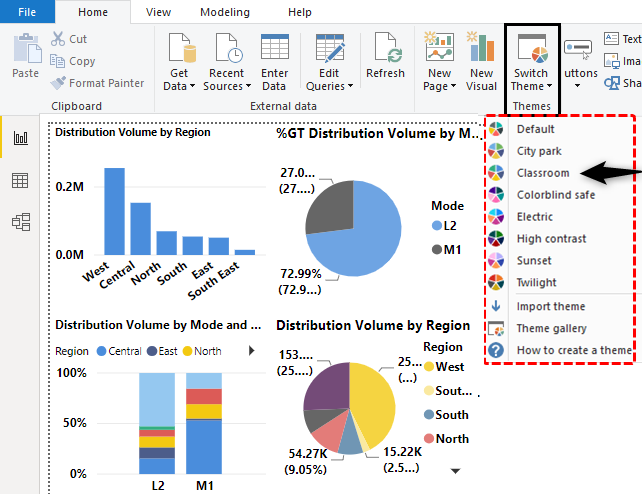Click the Central bar in bar chart

[x=140, y=229]
